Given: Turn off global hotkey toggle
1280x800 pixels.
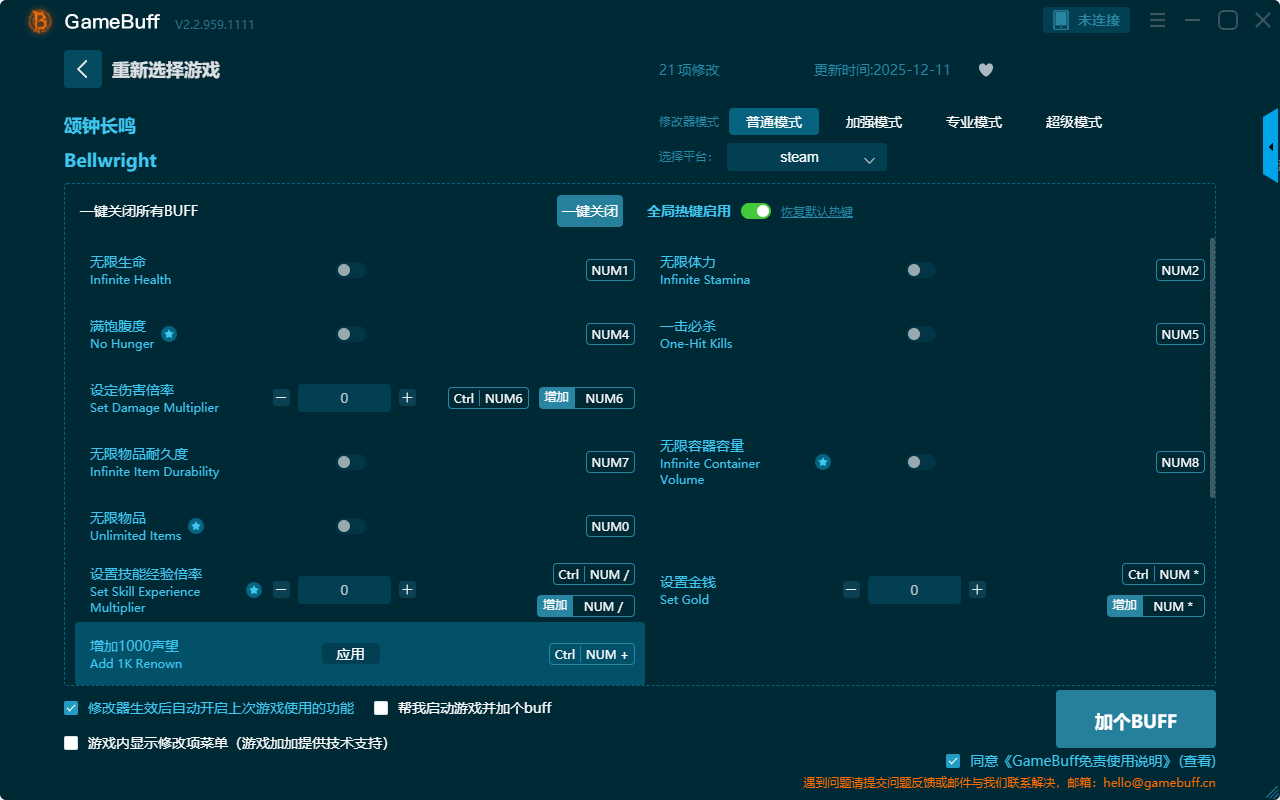Looking at the screenshot, I should [x=756, y=211].
